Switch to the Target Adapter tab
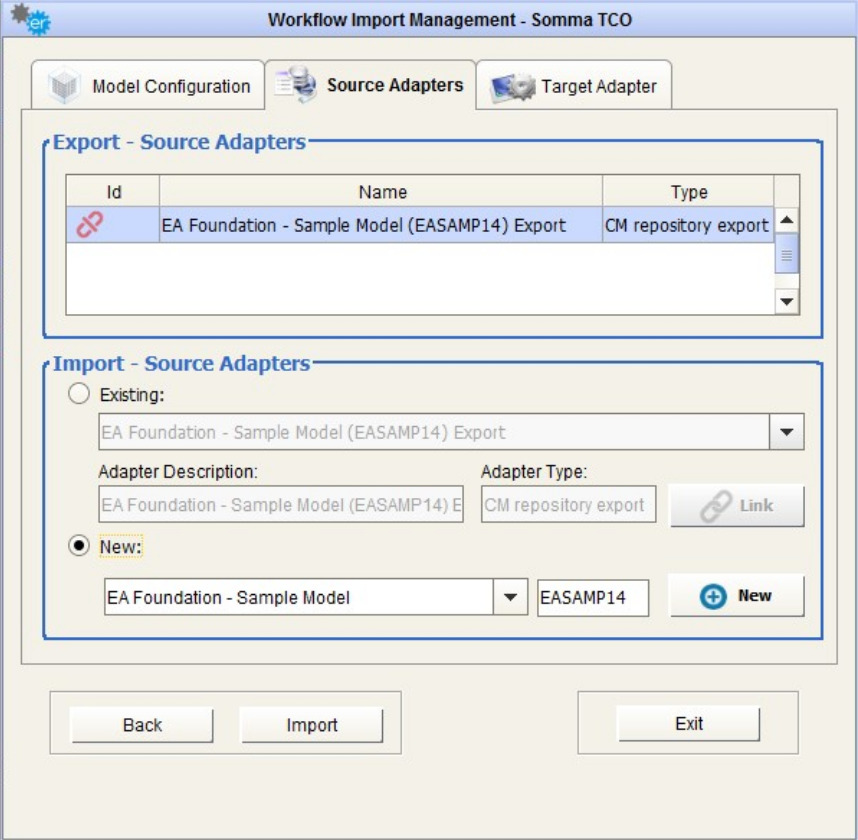Viewport: 858px width, 840px height. pyautogui.click(x=574, y=85)
